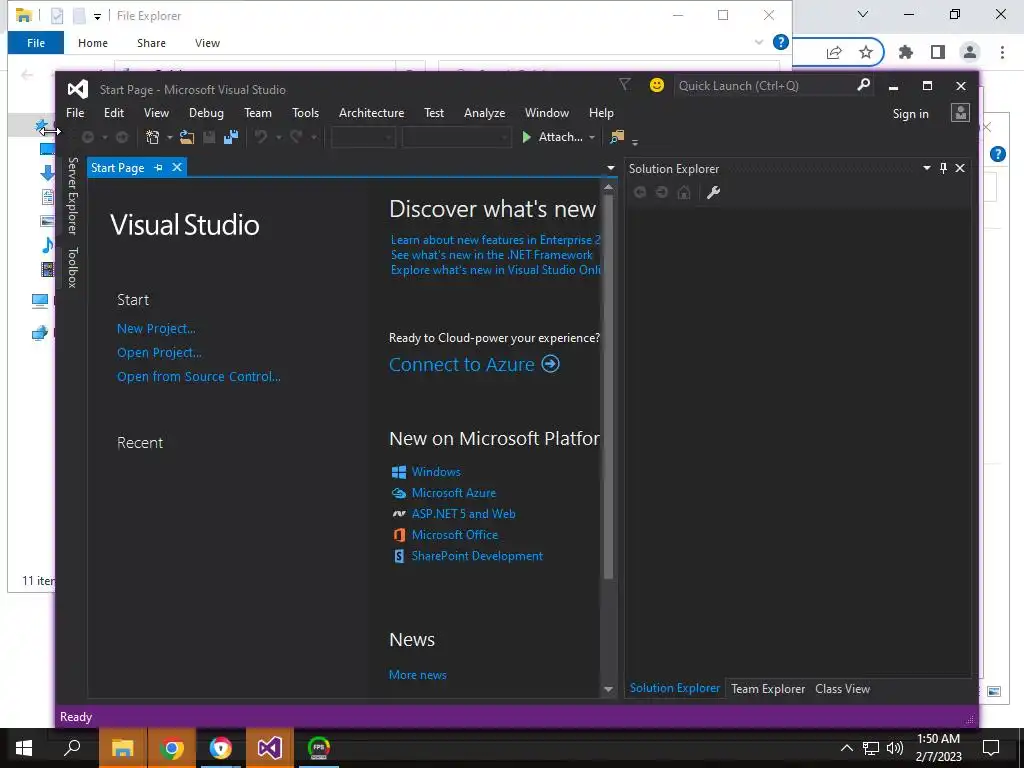Screen dimensions: 1024x768
Task: Click the Windows Start button
Action: pos(24,748)
